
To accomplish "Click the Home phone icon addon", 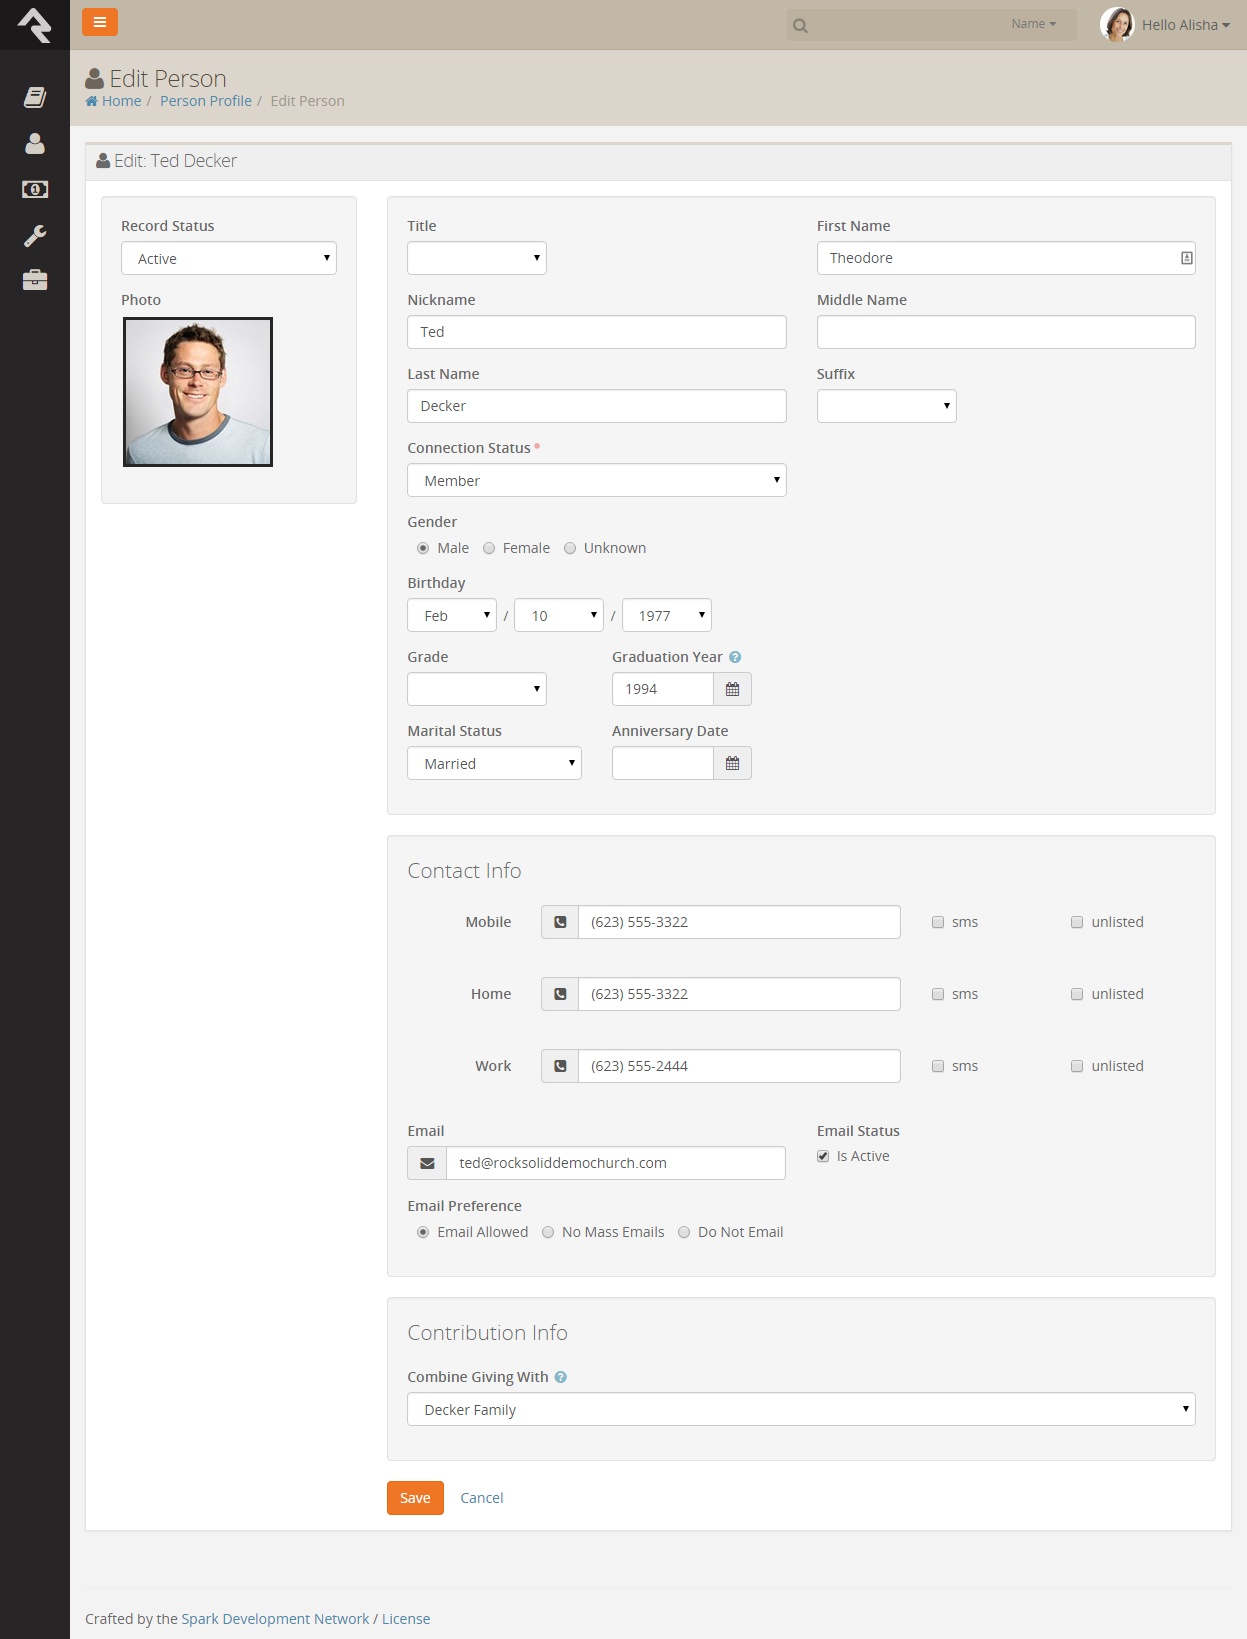I will point(560,994).
